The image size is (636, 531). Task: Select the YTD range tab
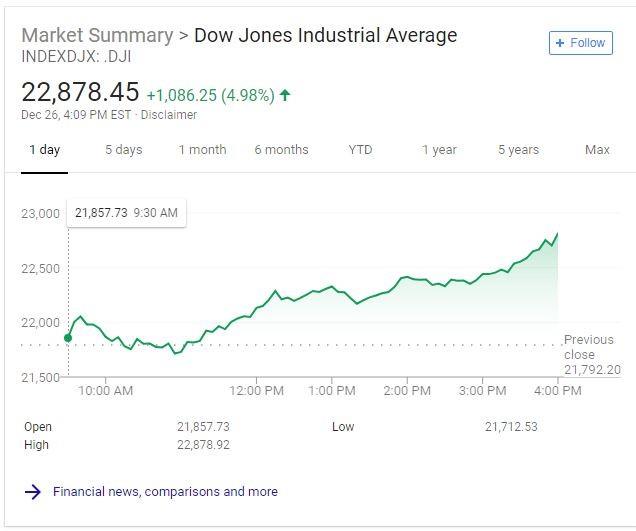360,150
